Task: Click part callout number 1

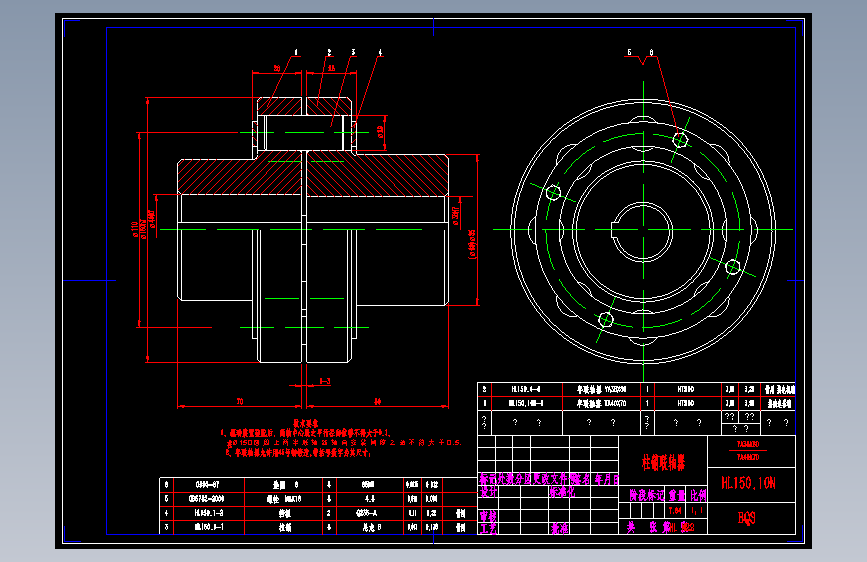Action: (x=296, y=53)
